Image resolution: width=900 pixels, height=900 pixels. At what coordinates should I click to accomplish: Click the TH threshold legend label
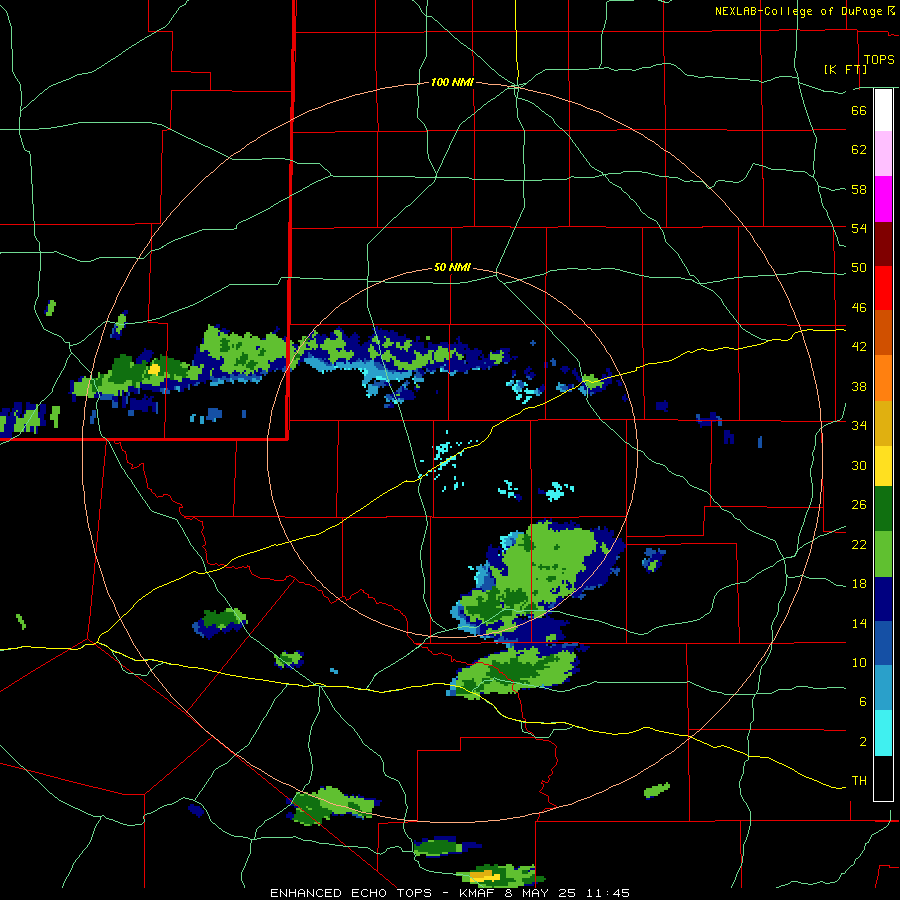[859, 781]
